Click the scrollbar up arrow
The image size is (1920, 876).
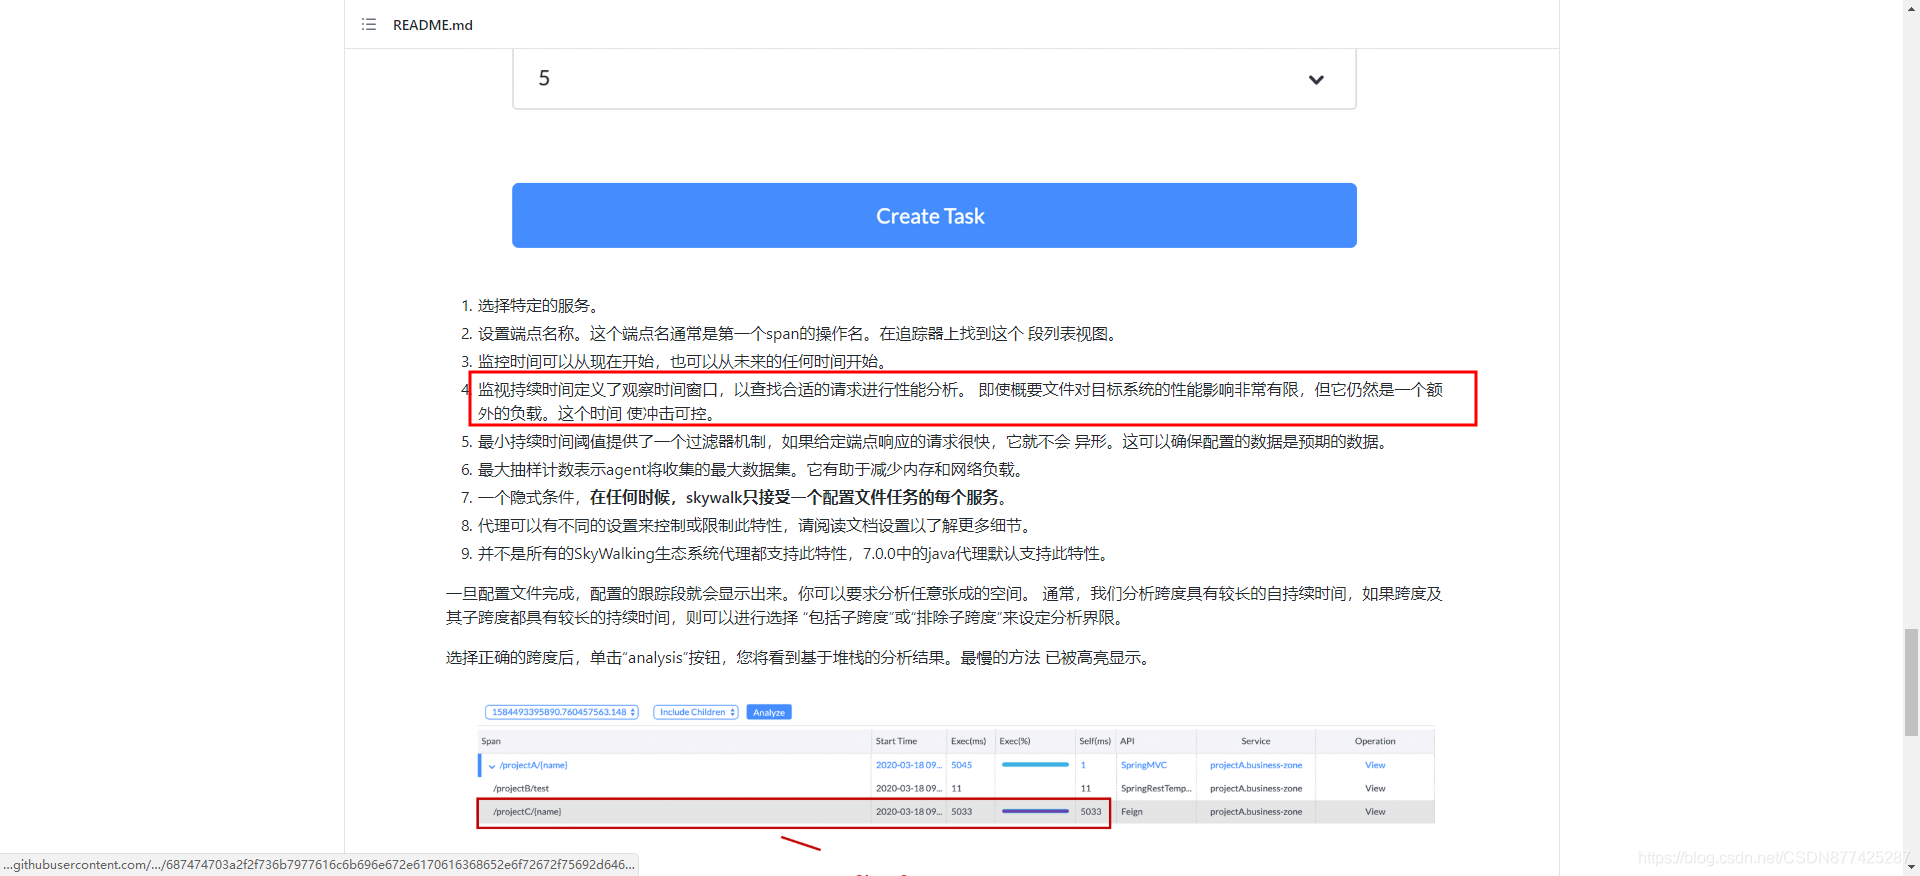point(1911,7)
